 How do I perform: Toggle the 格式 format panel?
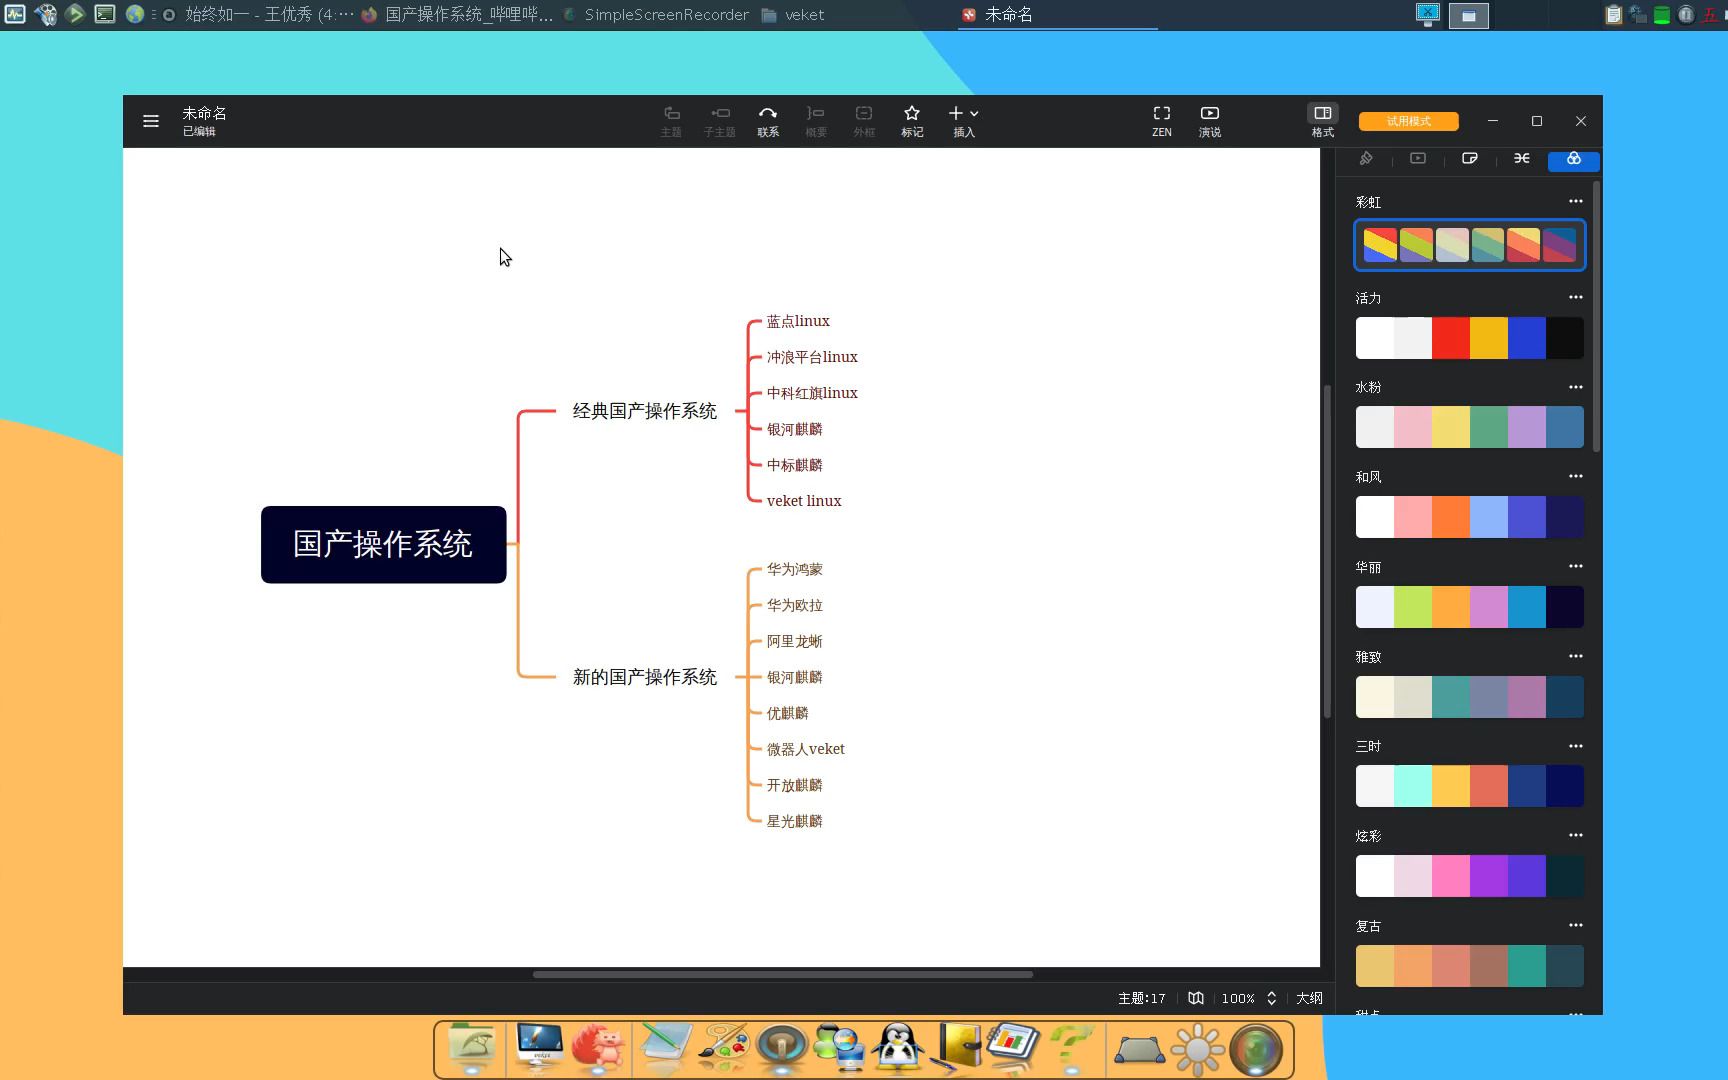pyautogui.click(x=1323, y=121)
